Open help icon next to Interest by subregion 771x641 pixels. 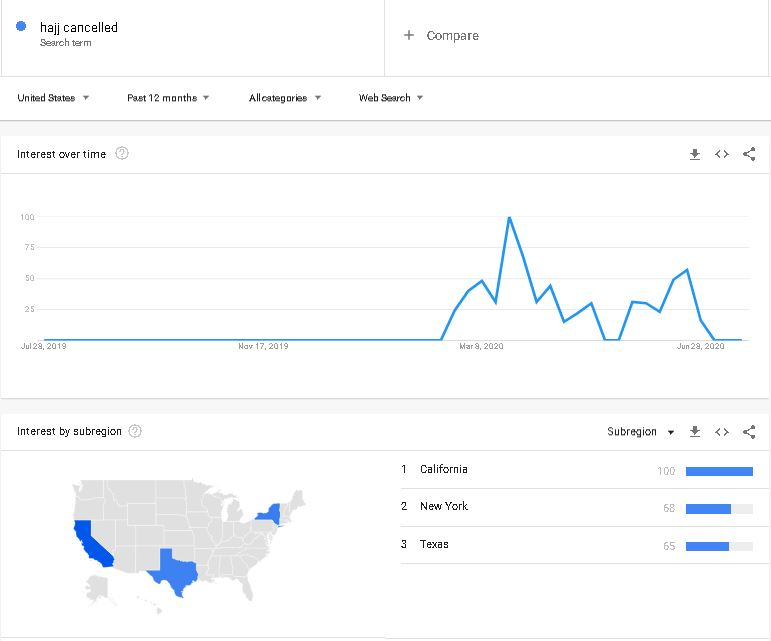point(135,431)
